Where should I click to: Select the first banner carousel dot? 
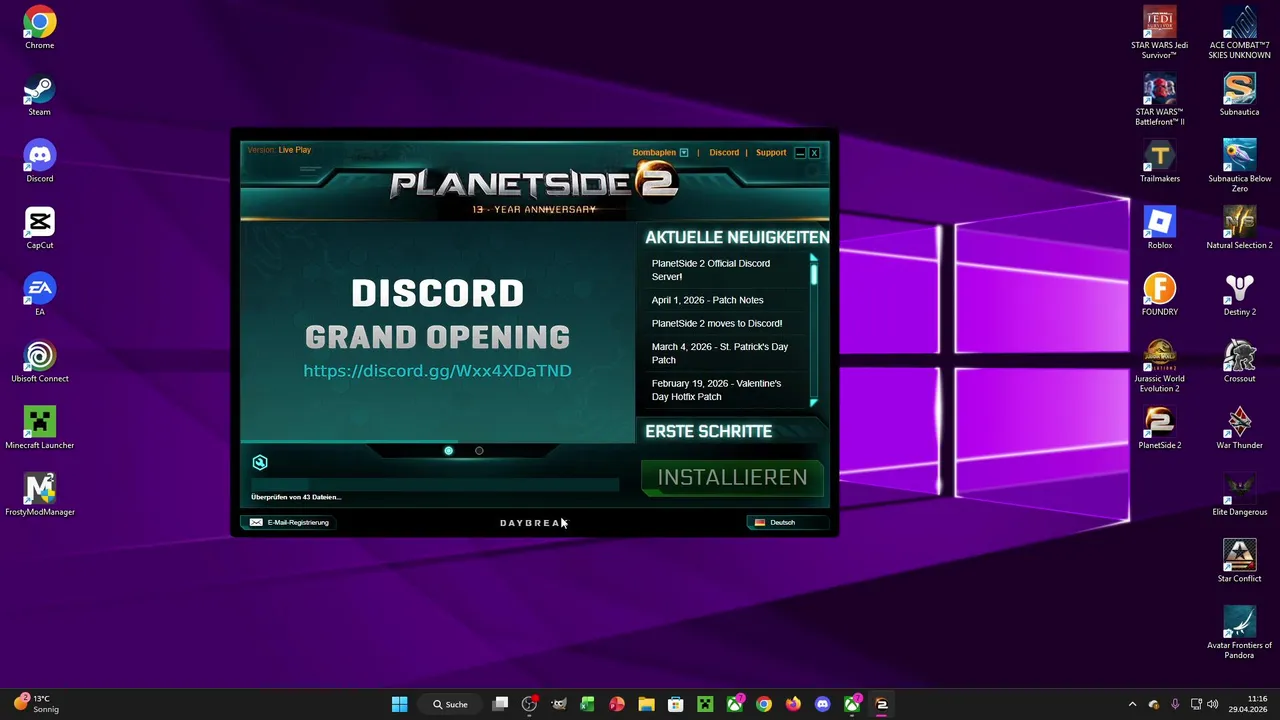pyautogui.click(x=448, y=451)
